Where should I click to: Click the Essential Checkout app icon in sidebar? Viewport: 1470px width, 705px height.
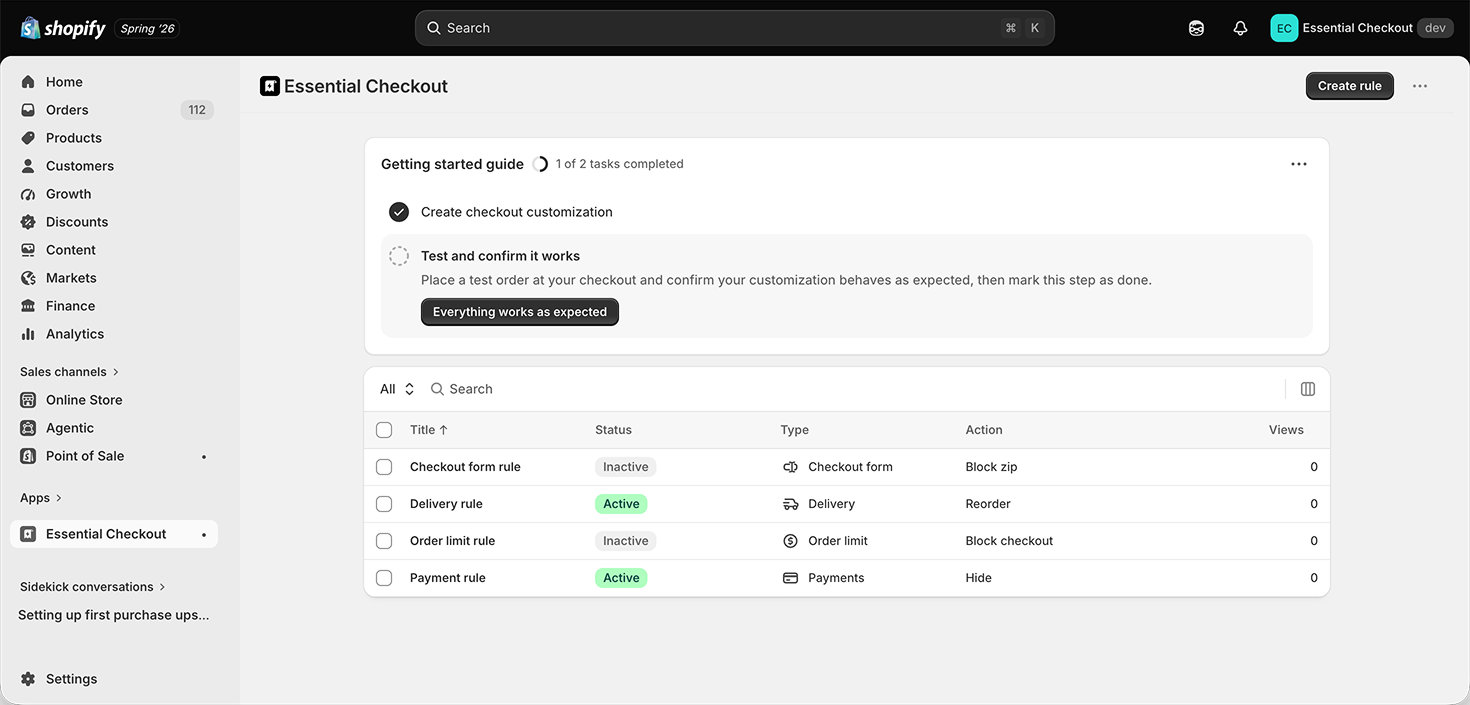coord(28,534)
